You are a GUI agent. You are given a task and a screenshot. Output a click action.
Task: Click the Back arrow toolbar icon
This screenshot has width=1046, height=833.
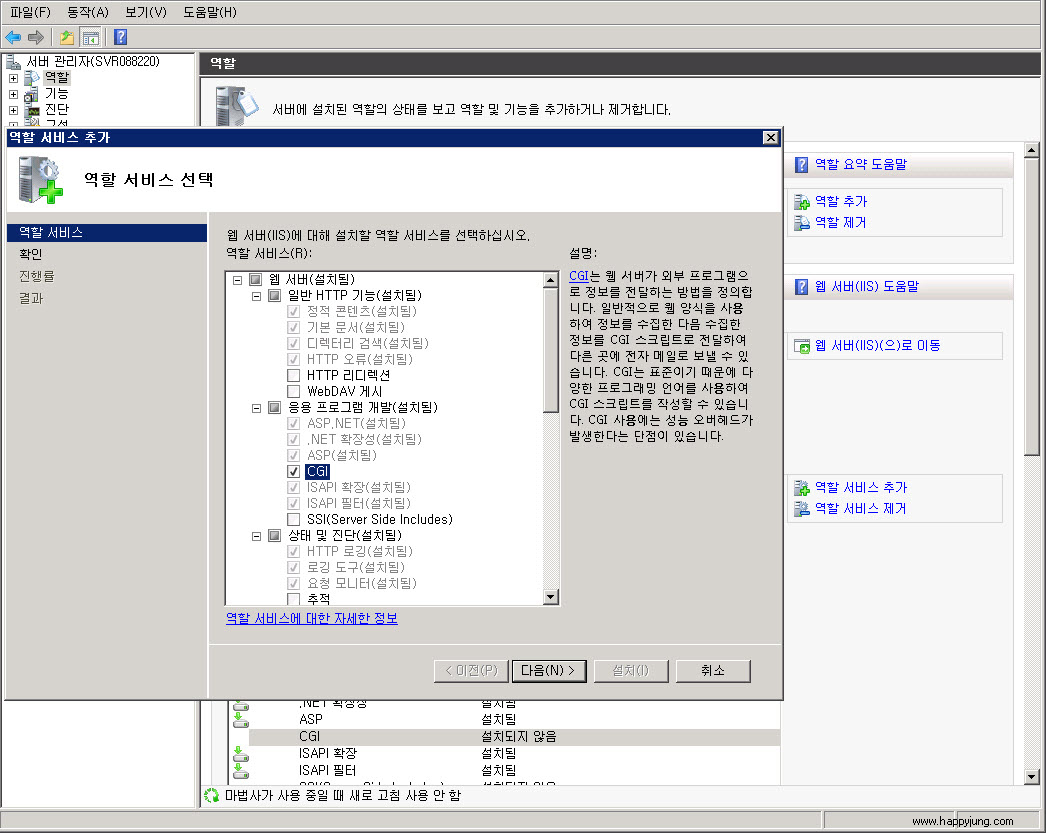click(x=13, y=37)
